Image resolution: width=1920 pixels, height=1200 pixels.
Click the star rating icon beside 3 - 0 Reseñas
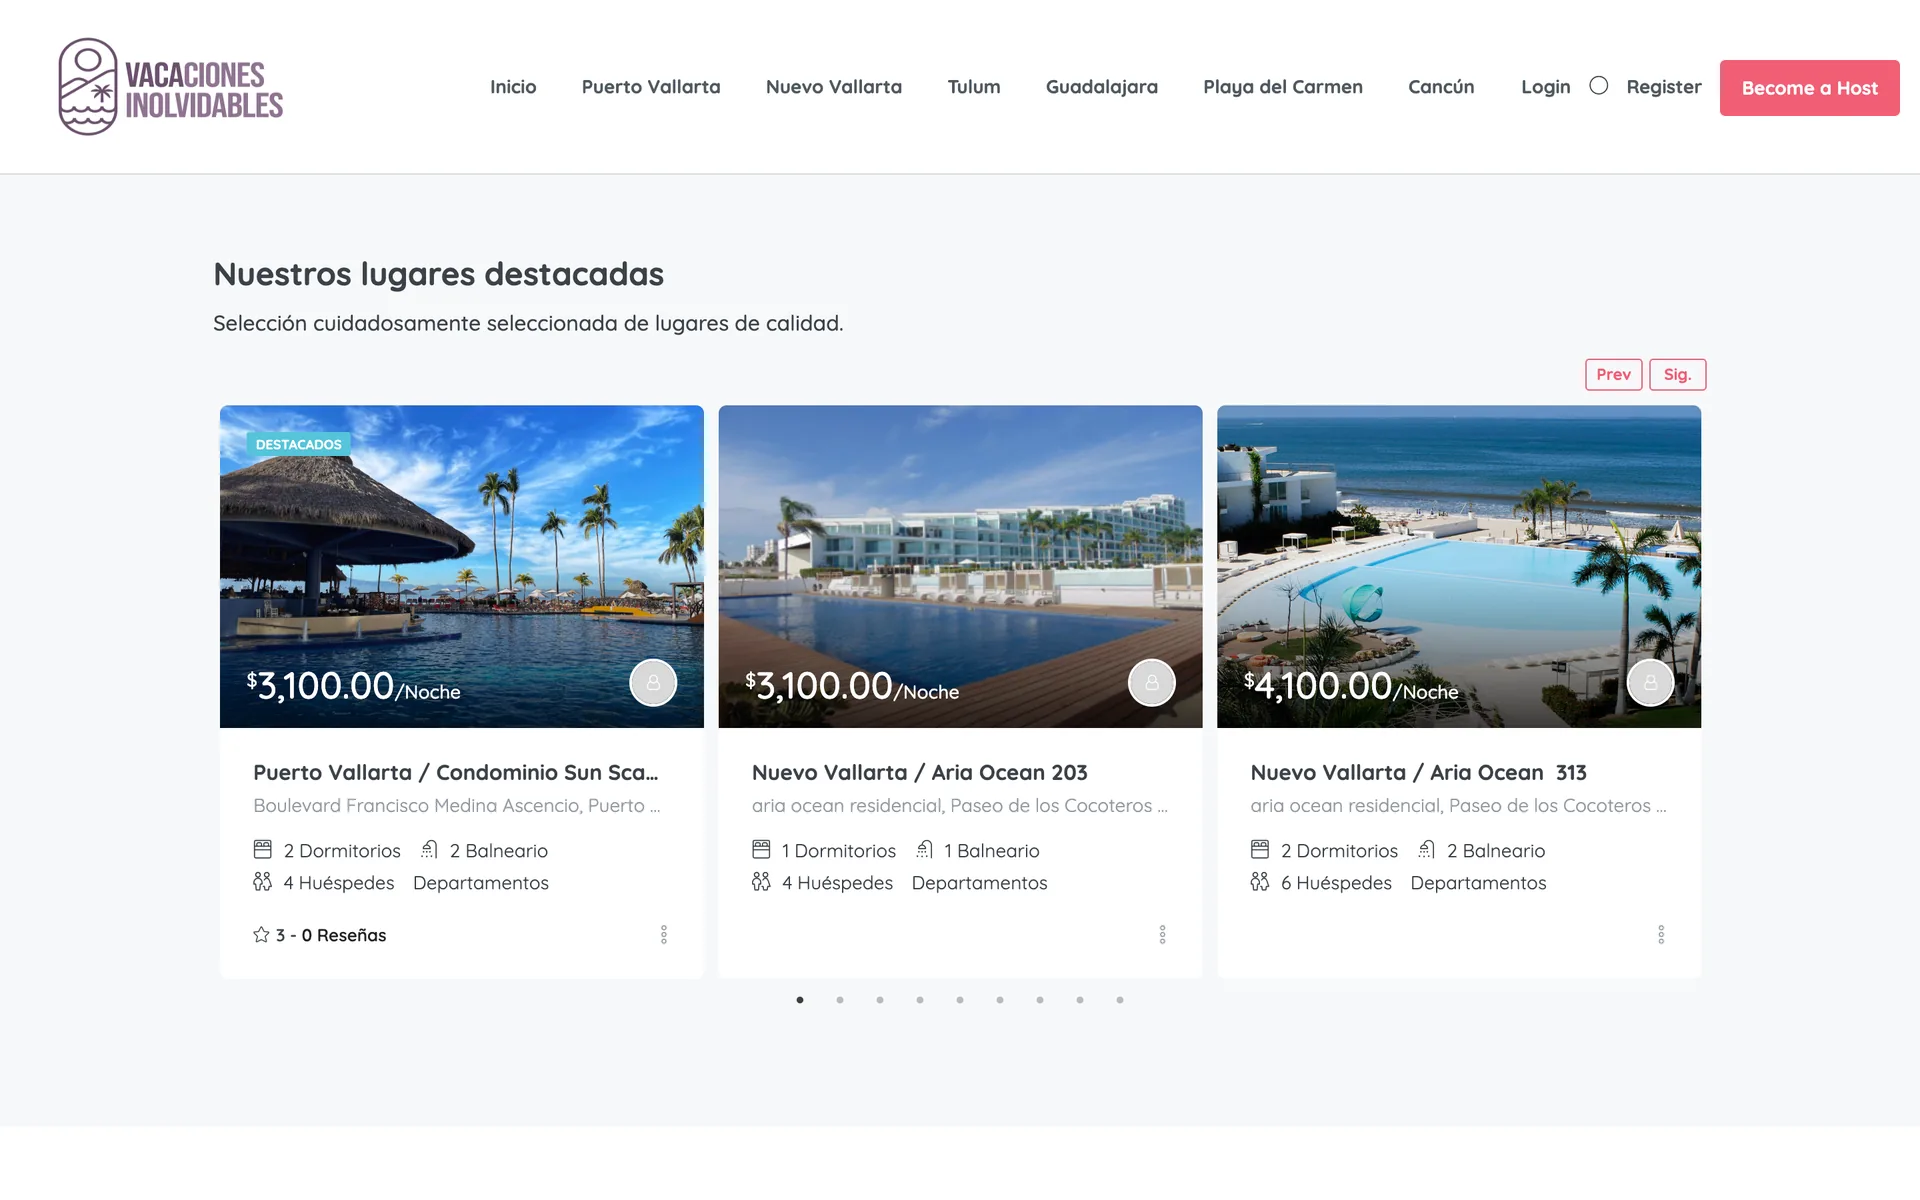tap(261, 934)
